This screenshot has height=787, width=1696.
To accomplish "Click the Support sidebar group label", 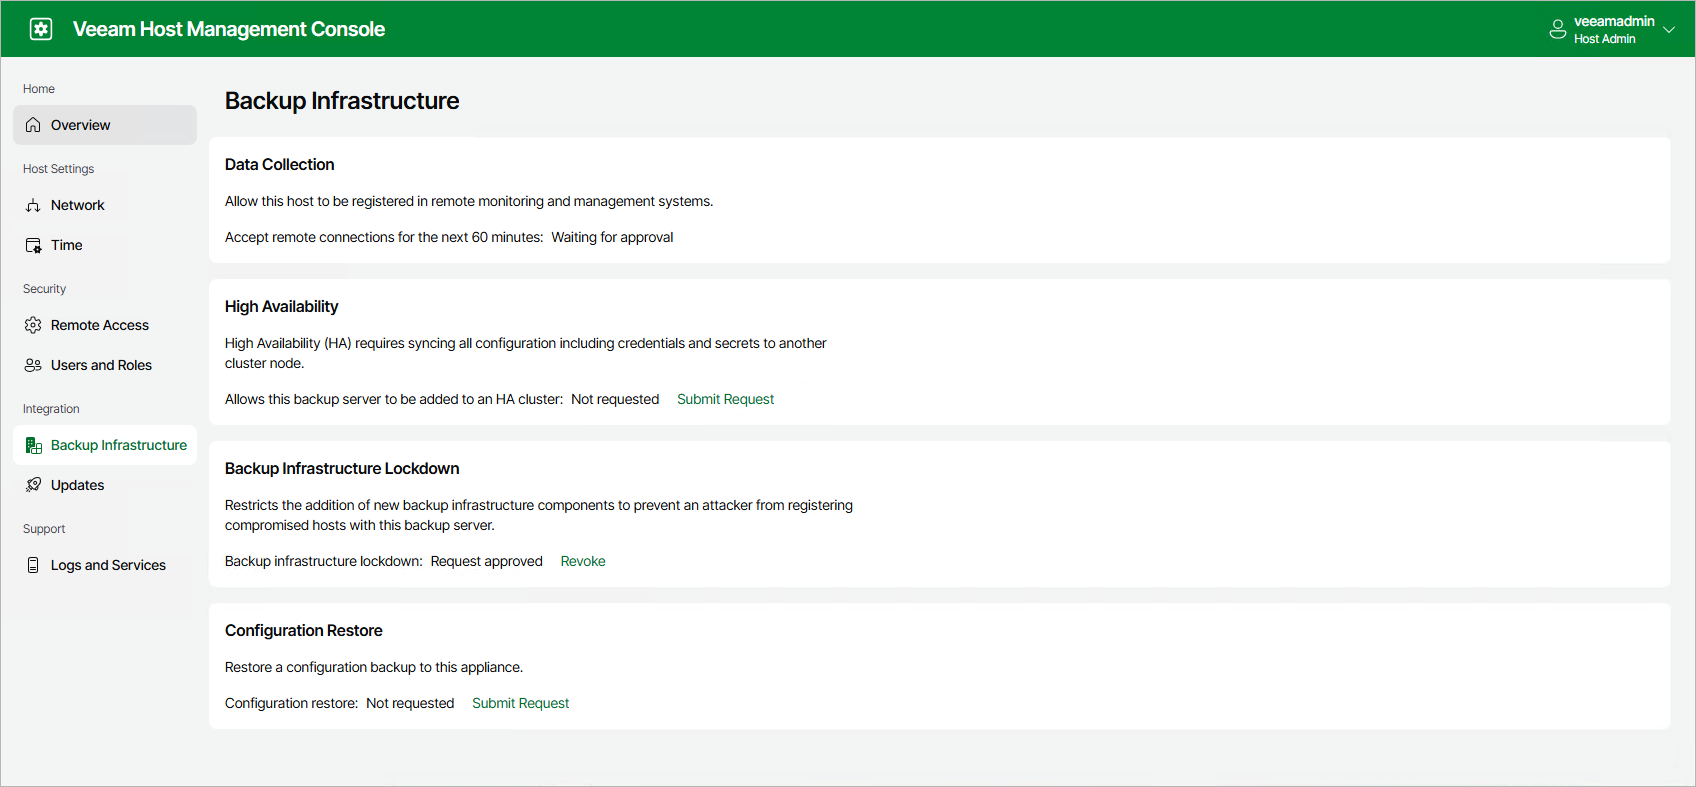I will [x=44, y=529].
